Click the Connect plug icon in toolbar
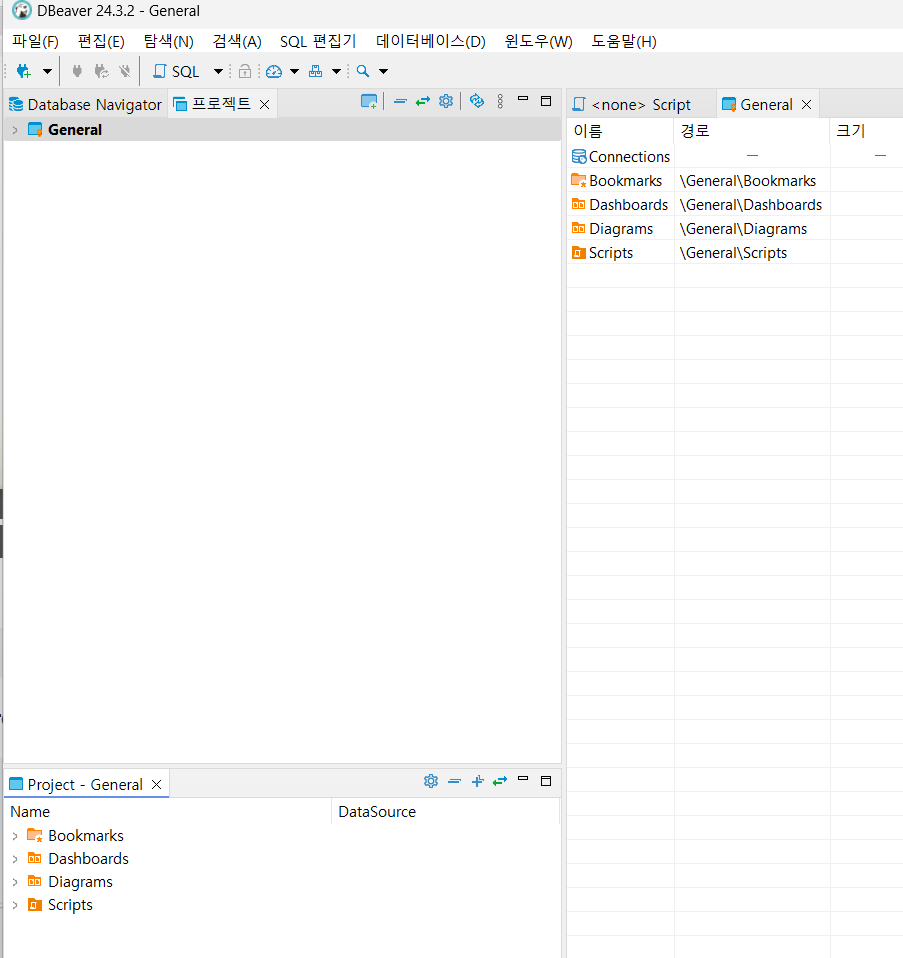This screenshot has width=903, height=958. (x=77, y=71)
